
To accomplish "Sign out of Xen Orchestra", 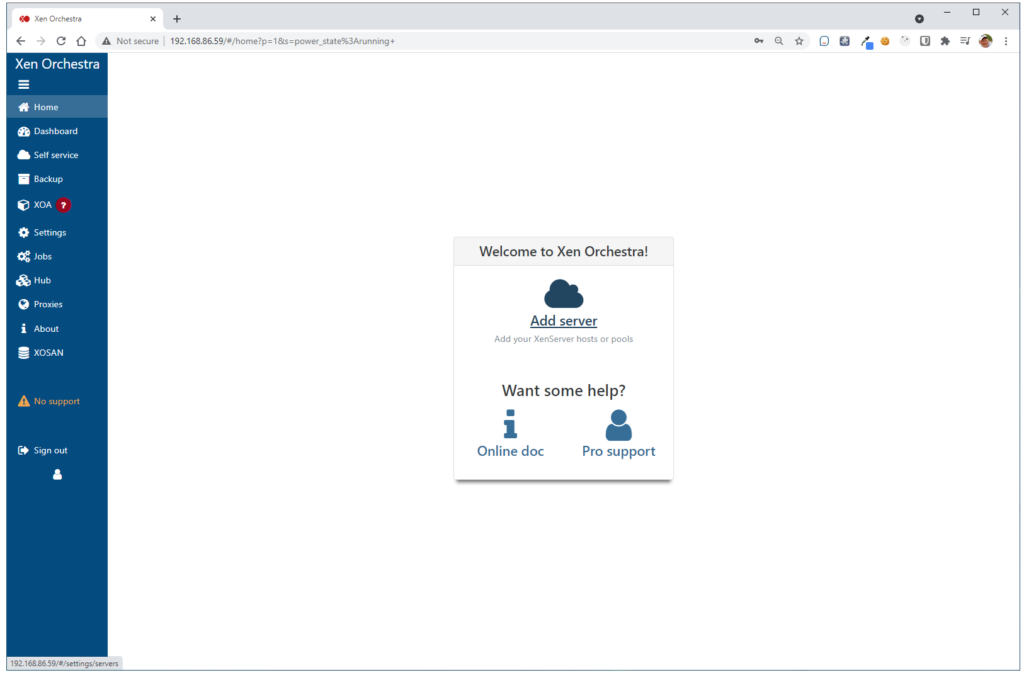I will coord(50,450).
